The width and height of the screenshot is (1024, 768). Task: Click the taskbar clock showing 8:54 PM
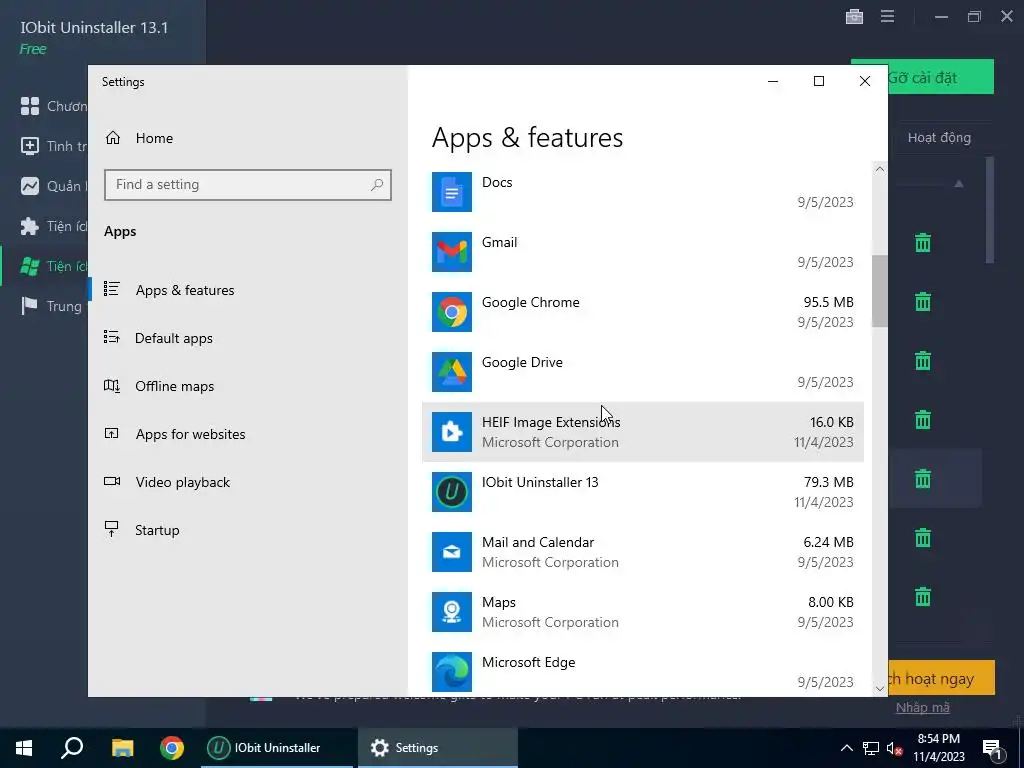point(938,748)
